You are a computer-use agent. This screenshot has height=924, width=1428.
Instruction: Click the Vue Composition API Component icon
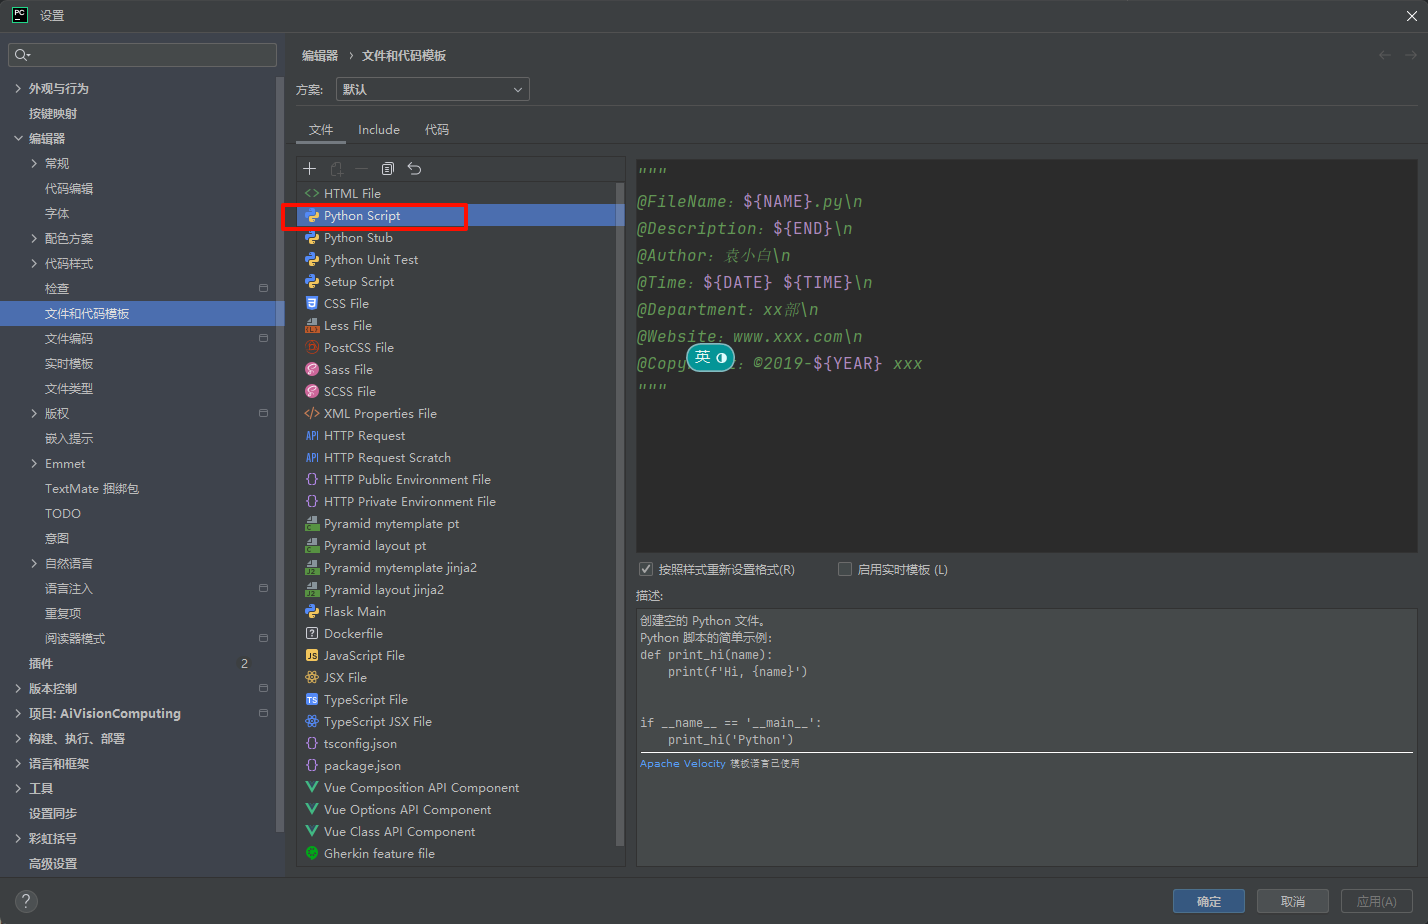coord(312,788)
